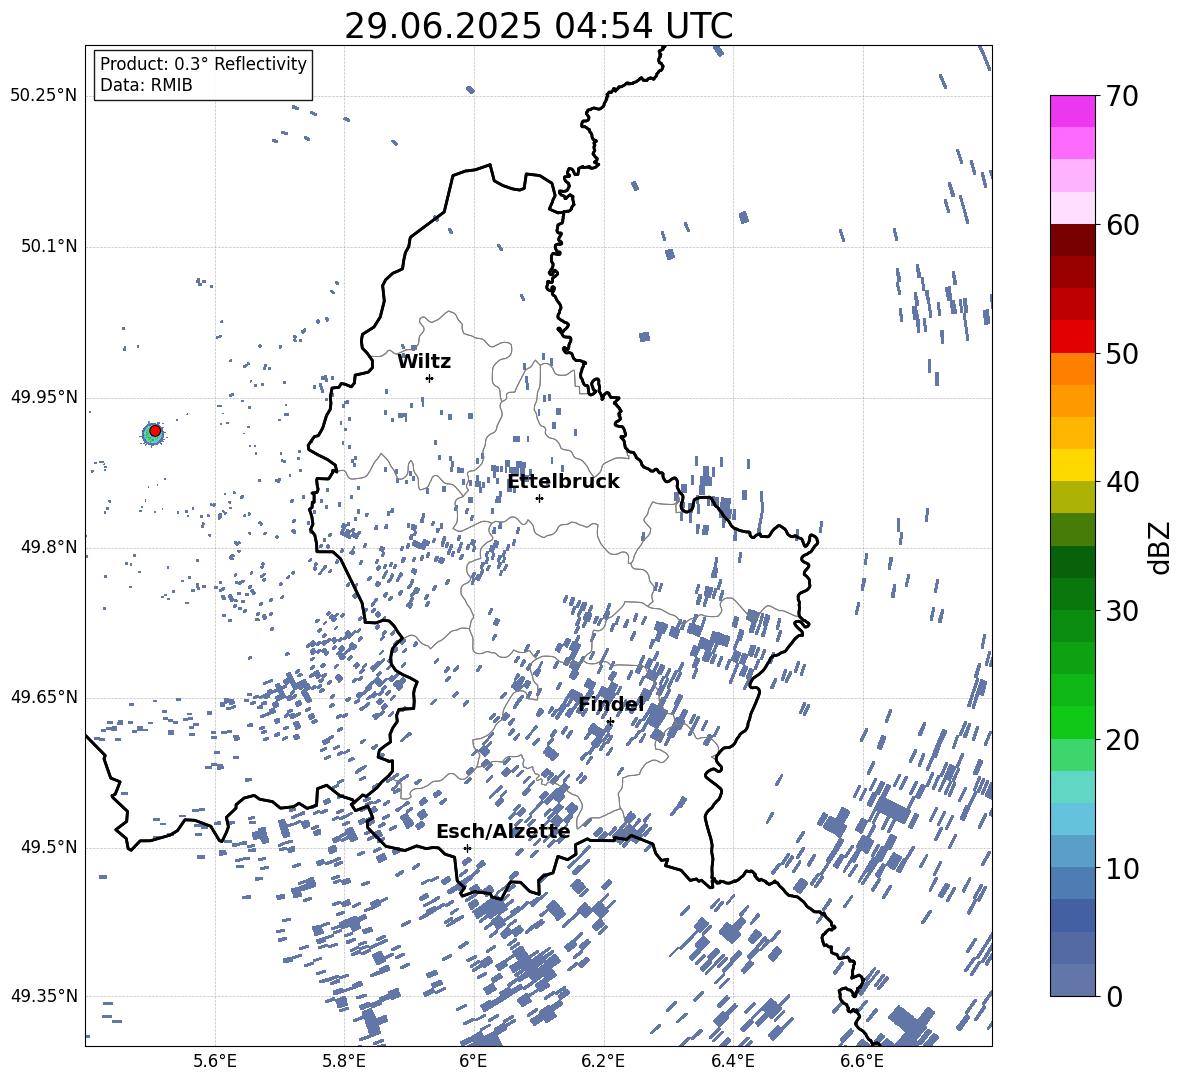Viewport: 1184px width, 1081px height.
Task: Click the magenta swatch at top of colorbar
Action: pos(1073,111)
